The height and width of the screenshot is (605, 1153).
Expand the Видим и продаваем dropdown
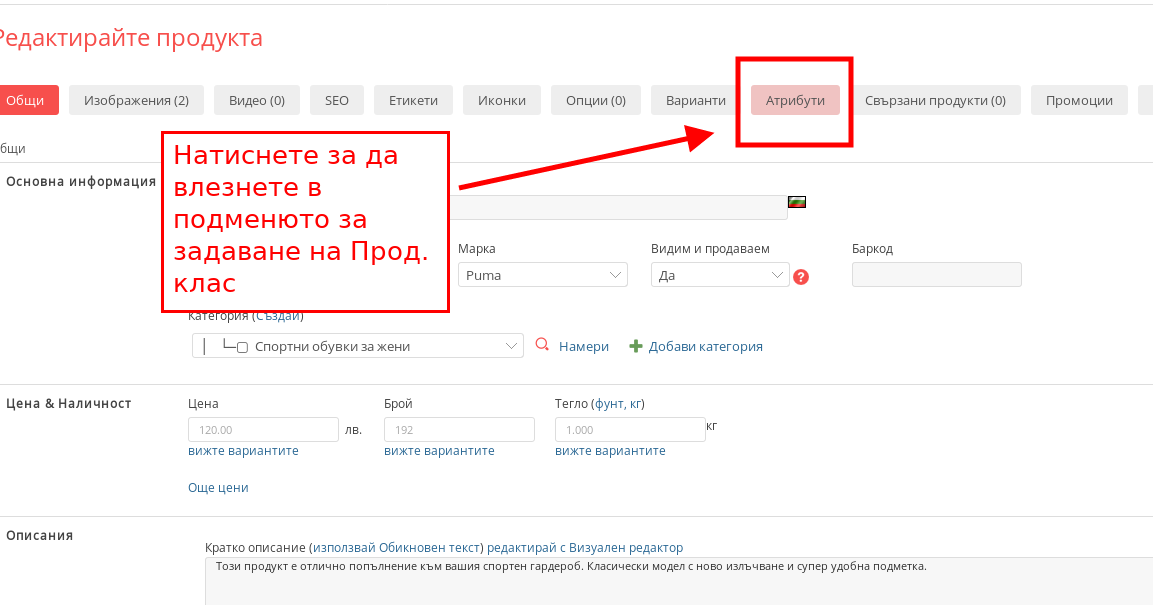click(719, 275)
